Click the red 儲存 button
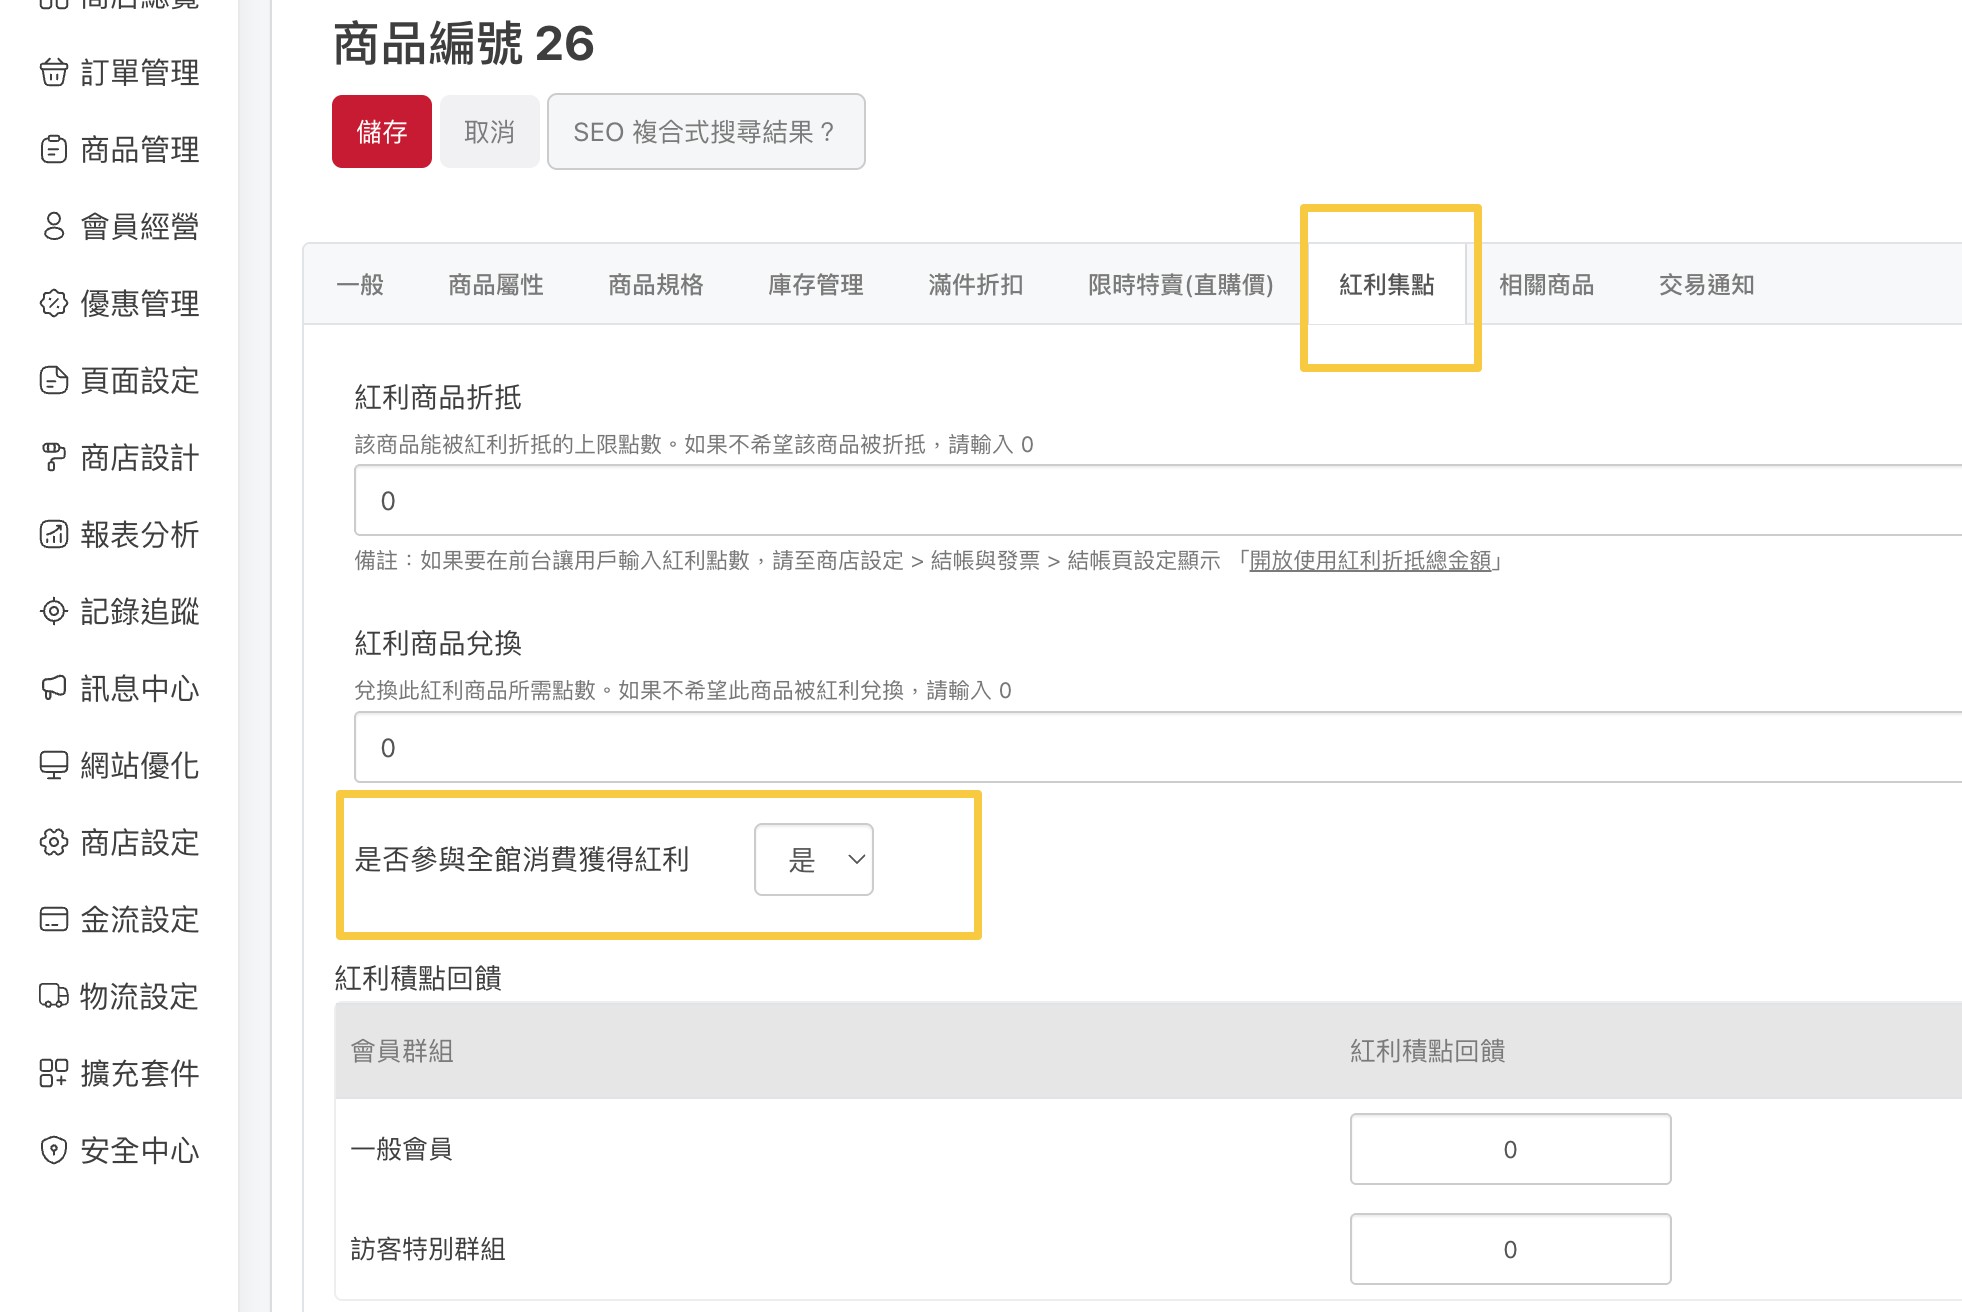 click(x=382, y=132)
